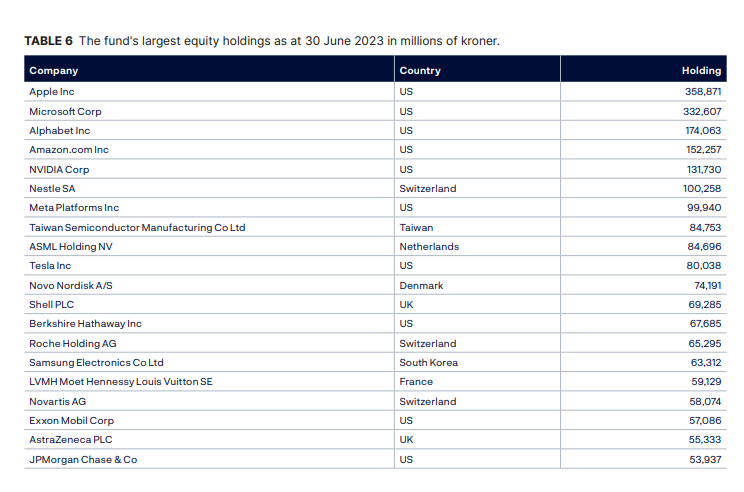
Task: Click the Meta Platforms Inc cell
Action: [74, 208]
